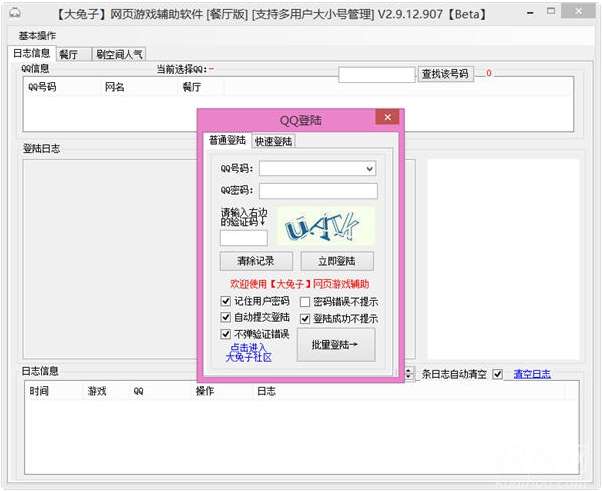Click the 立即登陆 button
The image size is (602, 491).
pyautogui.click(x=337, y=261)
